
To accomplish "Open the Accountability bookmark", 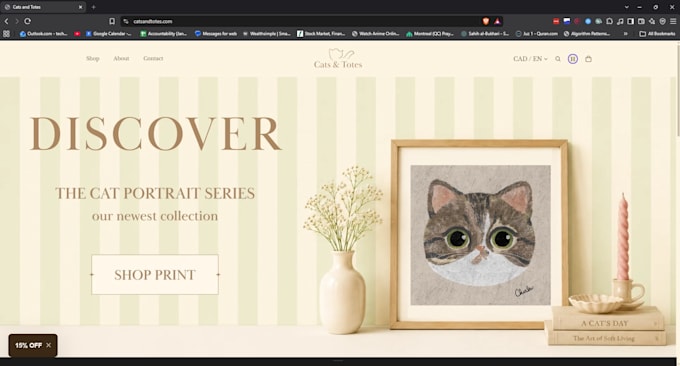I will [163, 33].
